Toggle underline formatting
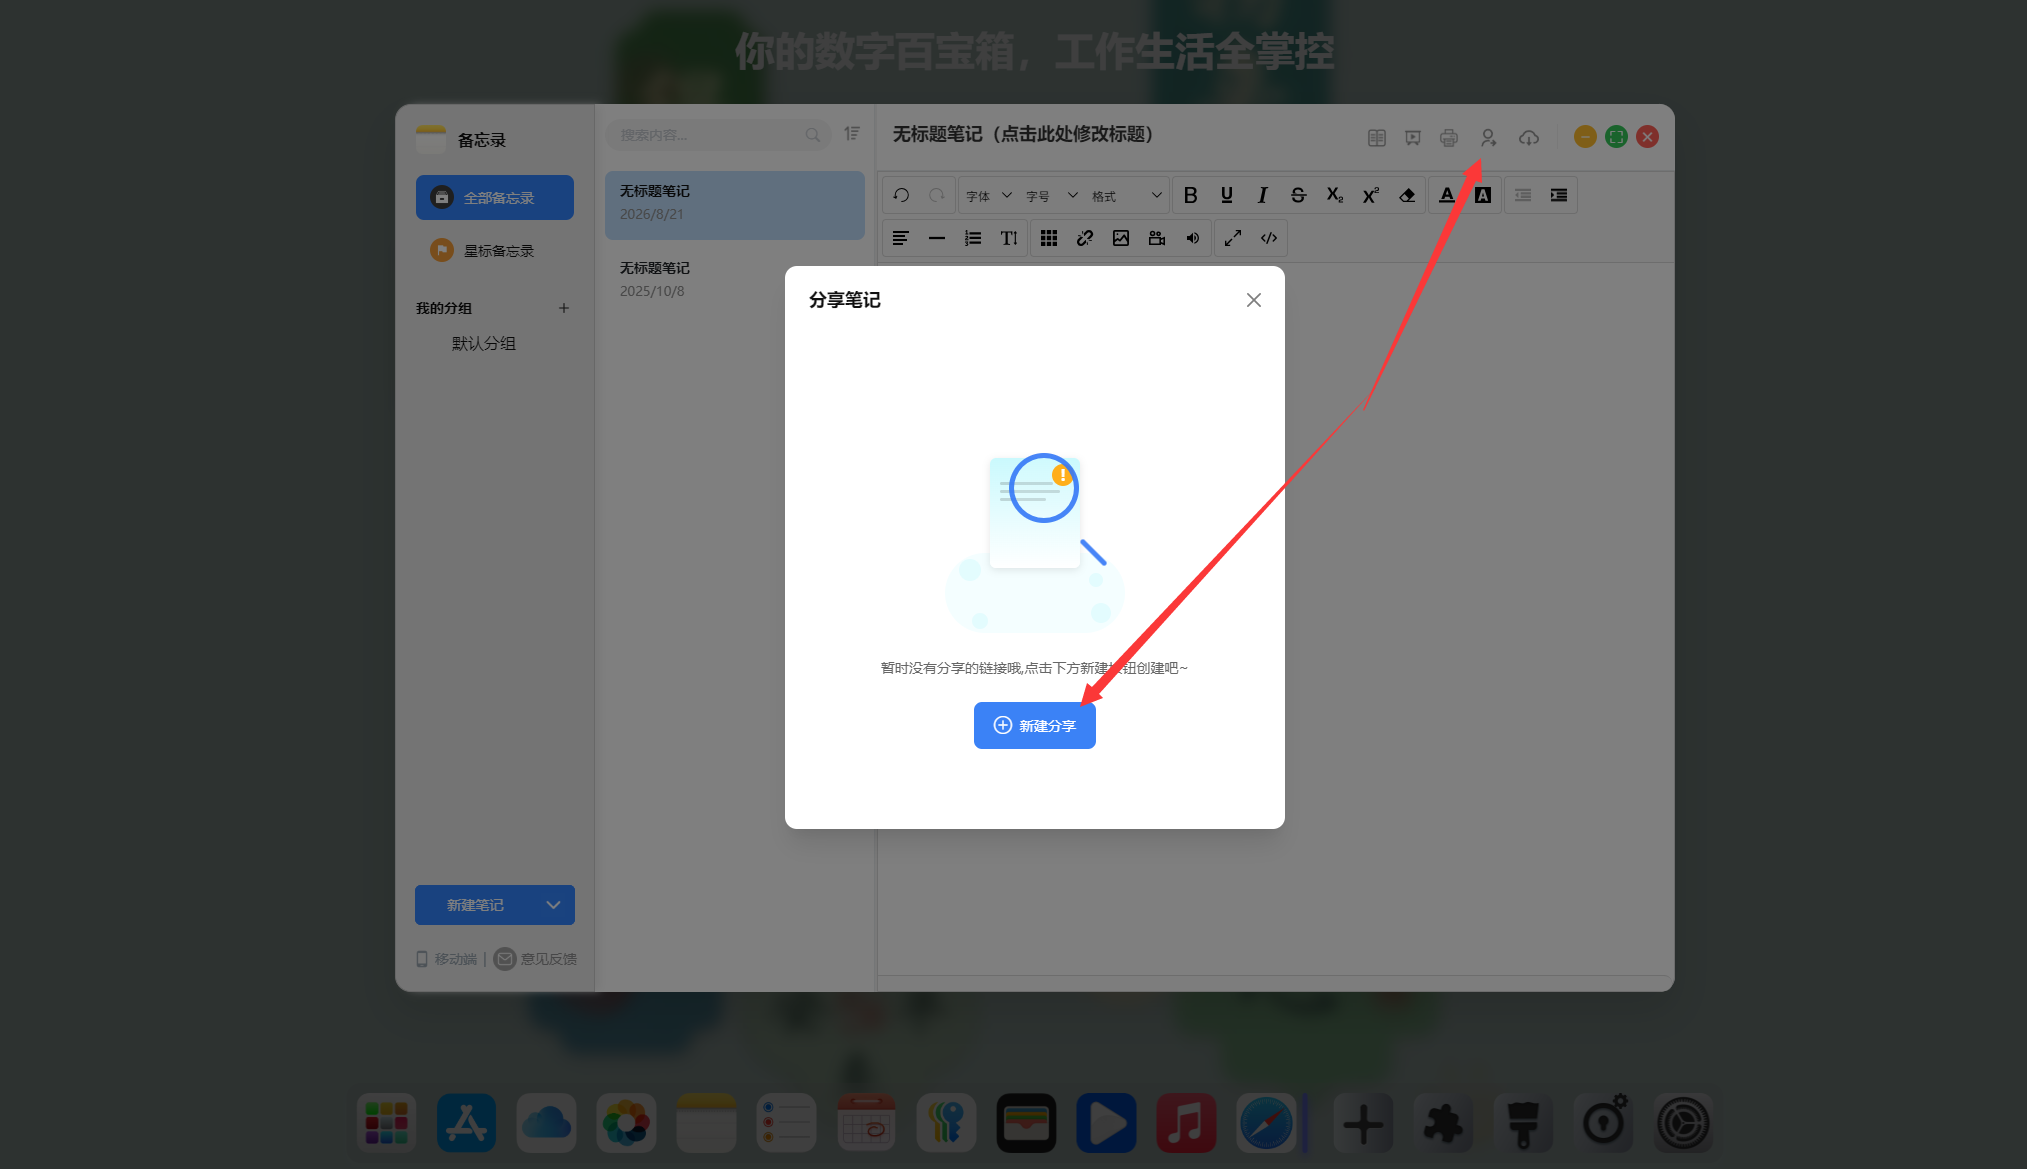This screenshot has width=2027, height=1169. [1226, 195]
